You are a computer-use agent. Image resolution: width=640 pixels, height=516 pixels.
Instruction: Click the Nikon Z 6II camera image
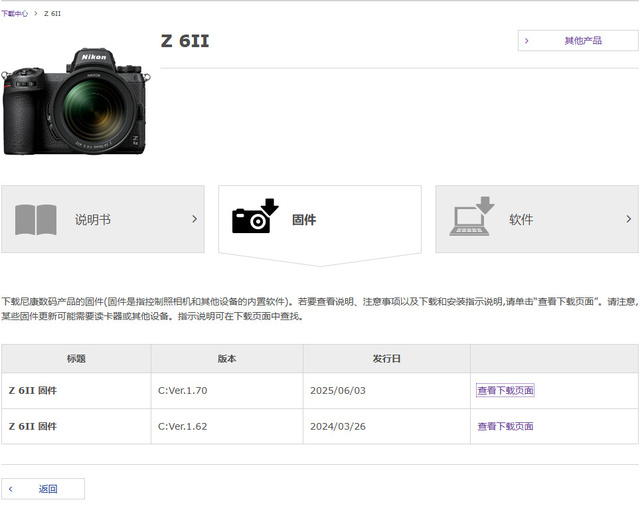76,101
